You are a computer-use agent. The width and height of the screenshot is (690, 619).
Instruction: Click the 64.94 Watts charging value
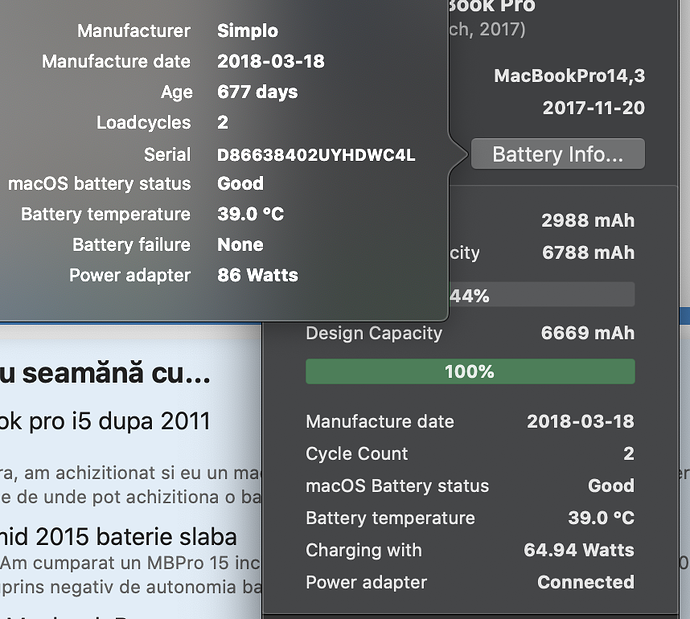point(578,550)
